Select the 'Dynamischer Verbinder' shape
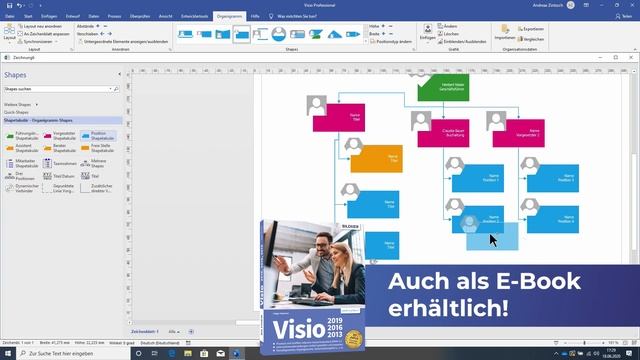The height and width of the screenshot is (360, 640). tap(22, 188)
